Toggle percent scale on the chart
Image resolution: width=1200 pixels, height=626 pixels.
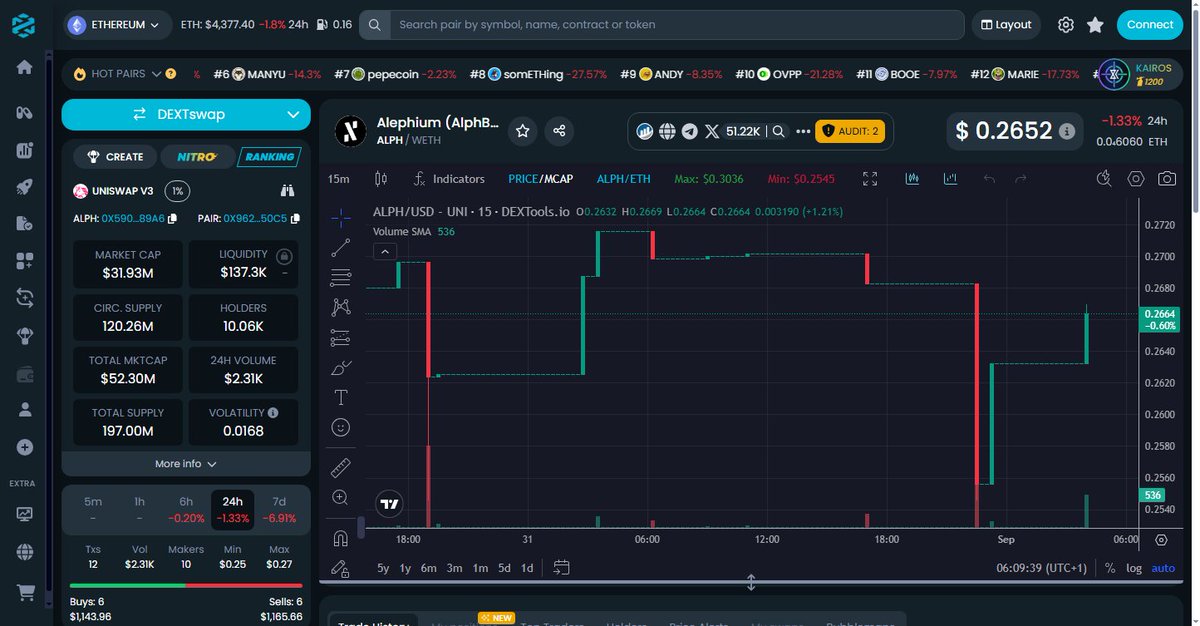[x=1110, y=568]
